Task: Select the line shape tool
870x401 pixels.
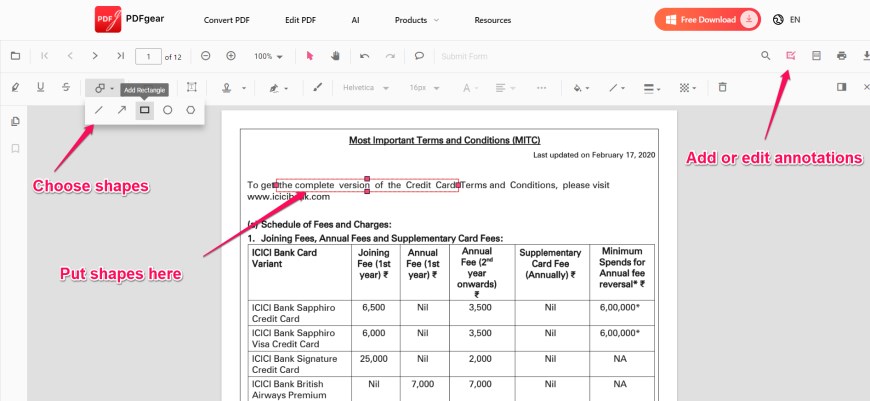Action: click(98, 110)
